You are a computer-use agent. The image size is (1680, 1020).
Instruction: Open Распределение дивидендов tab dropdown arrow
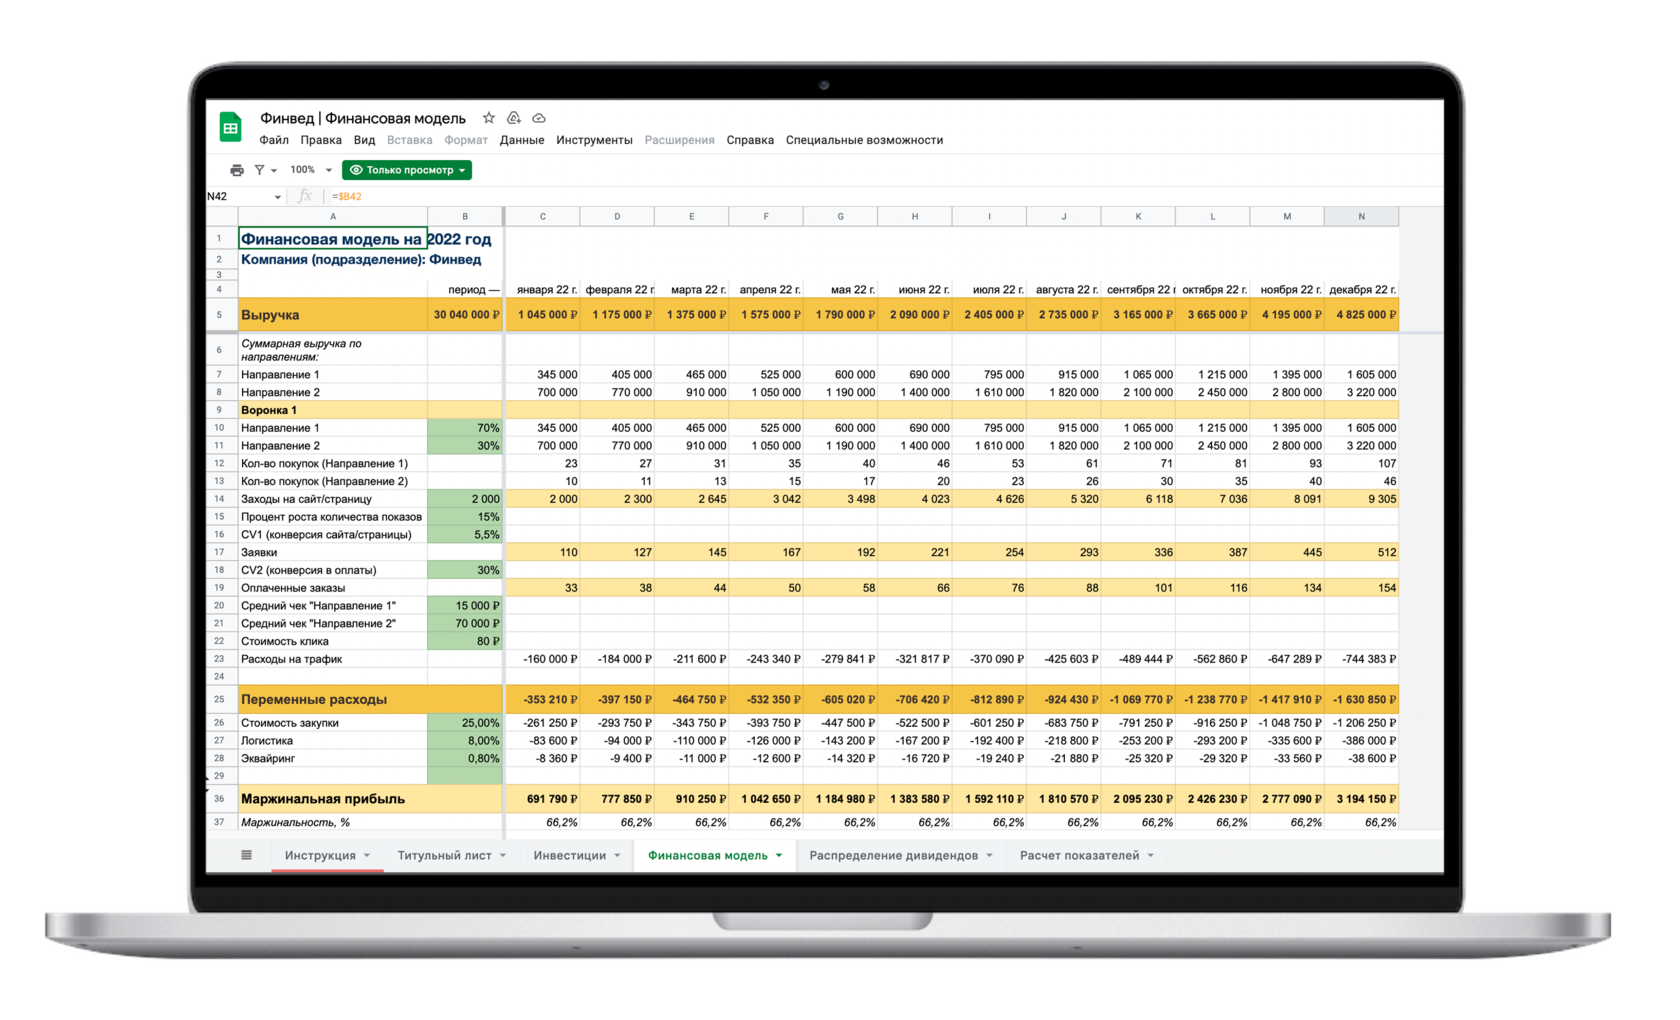click(x=989, y=856)
